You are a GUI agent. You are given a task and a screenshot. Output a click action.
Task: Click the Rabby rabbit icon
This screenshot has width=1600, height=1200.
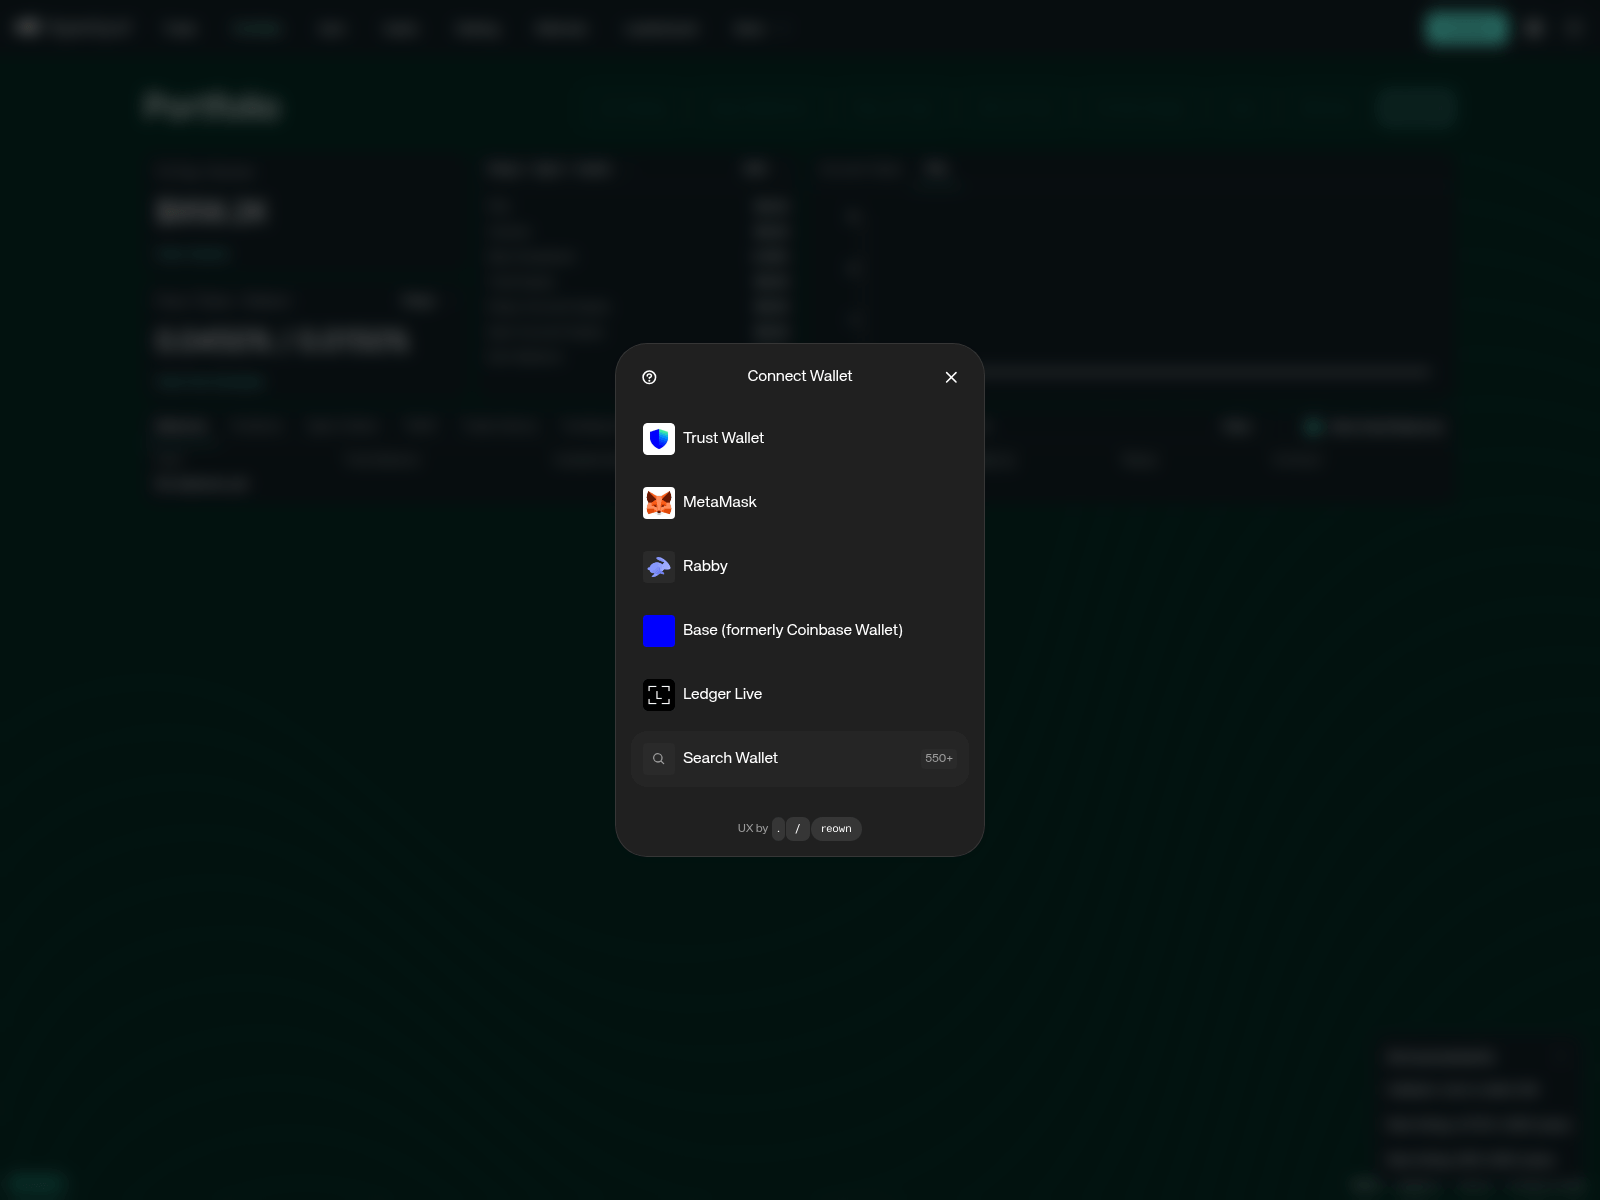[659, 567]
